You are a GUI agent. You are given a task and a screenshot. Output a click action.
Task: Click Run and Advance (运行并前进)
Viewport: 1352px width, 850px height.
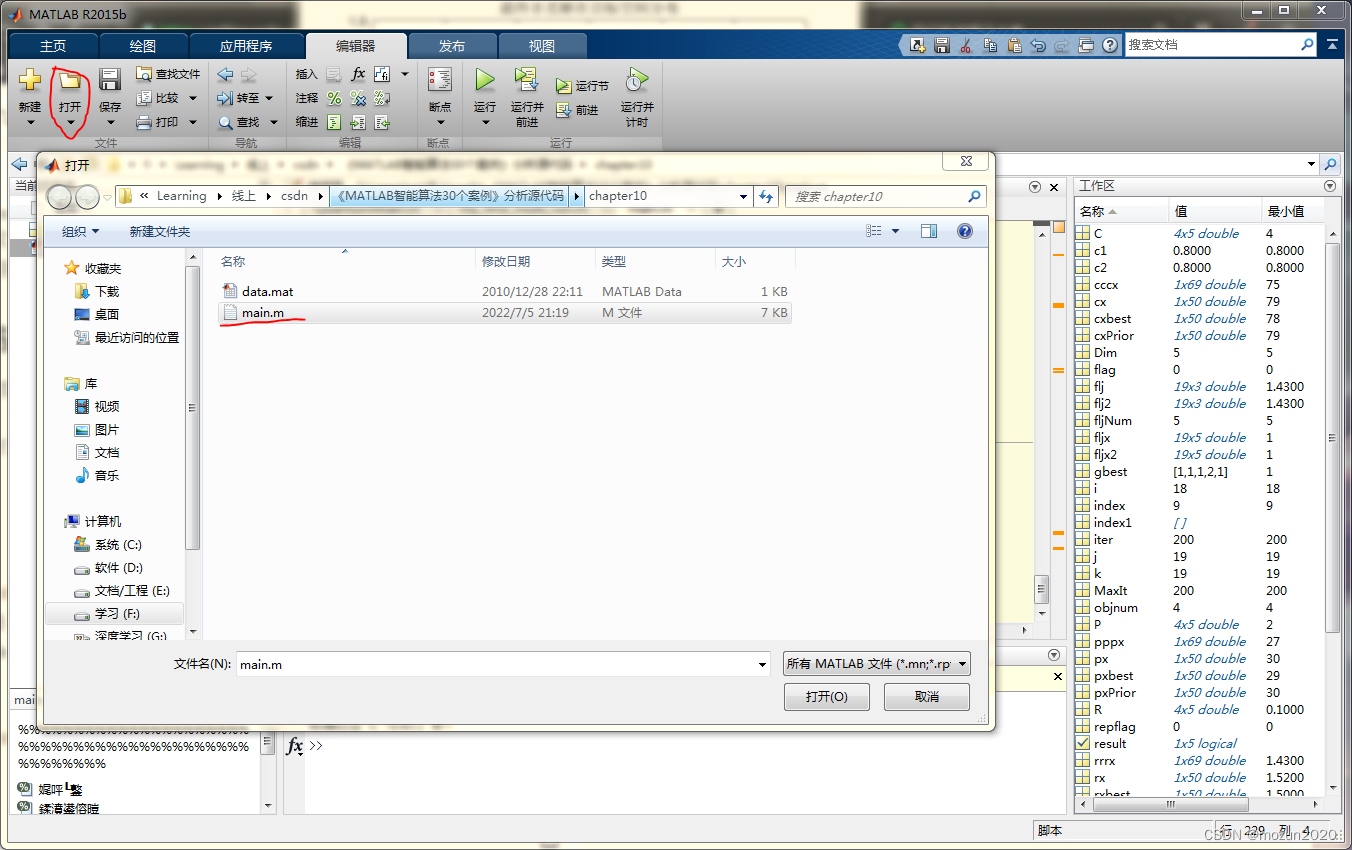(x=527, y=96)
